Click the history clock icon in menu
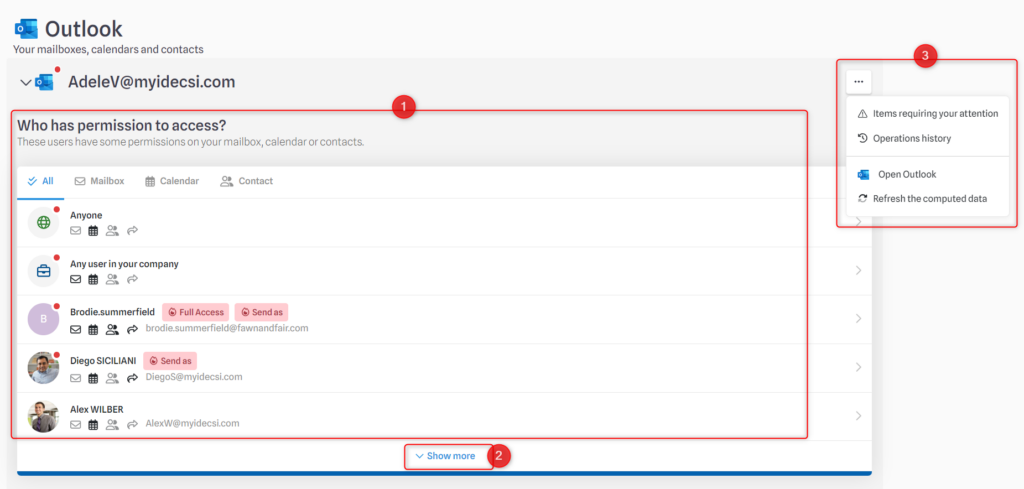The image size is (1024, 489). tap(862, 138)
